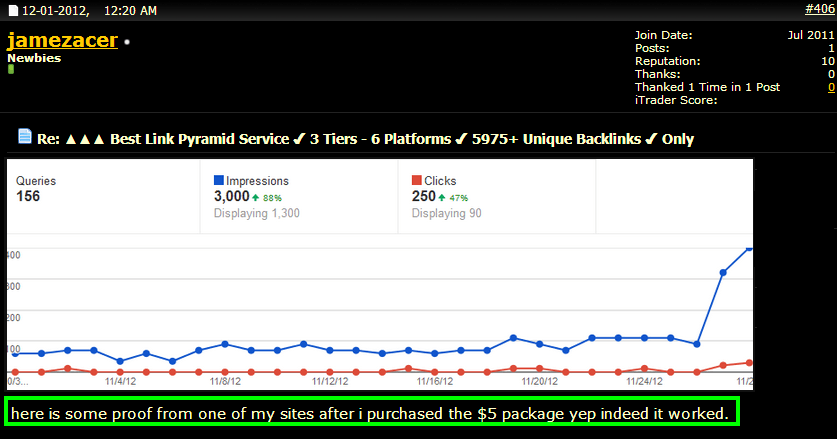Click the 11/4/12 axis date label
837x439 pixels.
(x=120, y=381)
